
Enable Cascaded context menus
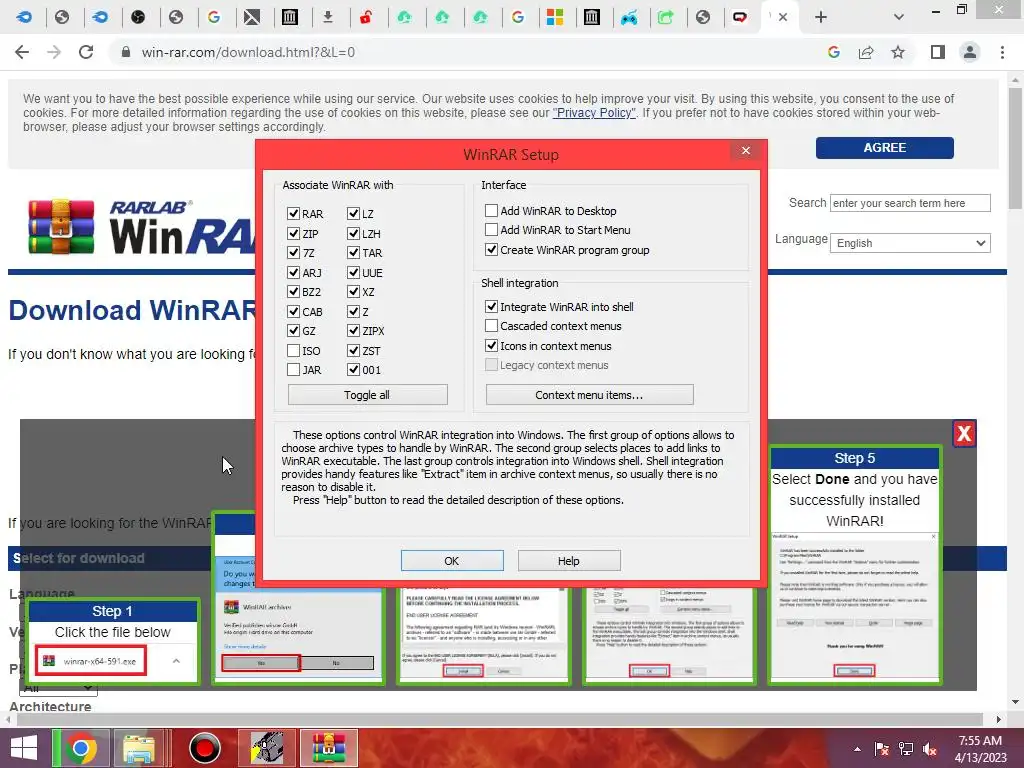491,325
